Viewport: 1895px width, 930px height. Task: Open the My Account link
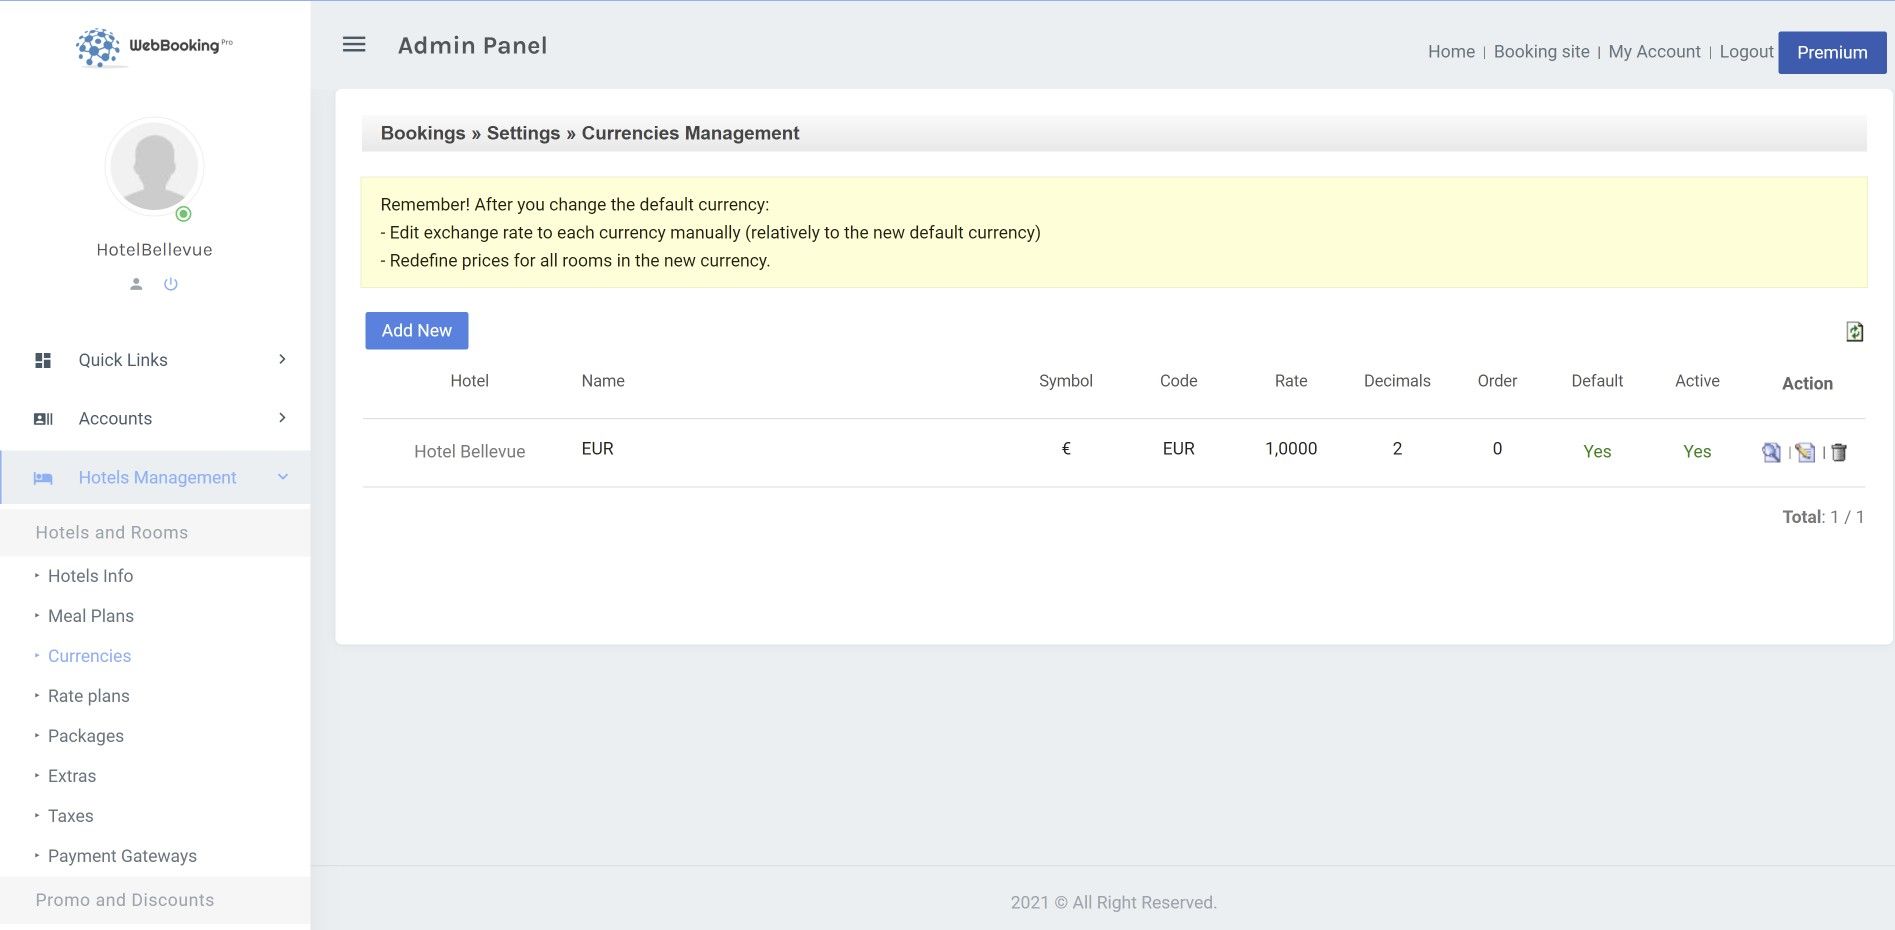(x=1653, y=52)
